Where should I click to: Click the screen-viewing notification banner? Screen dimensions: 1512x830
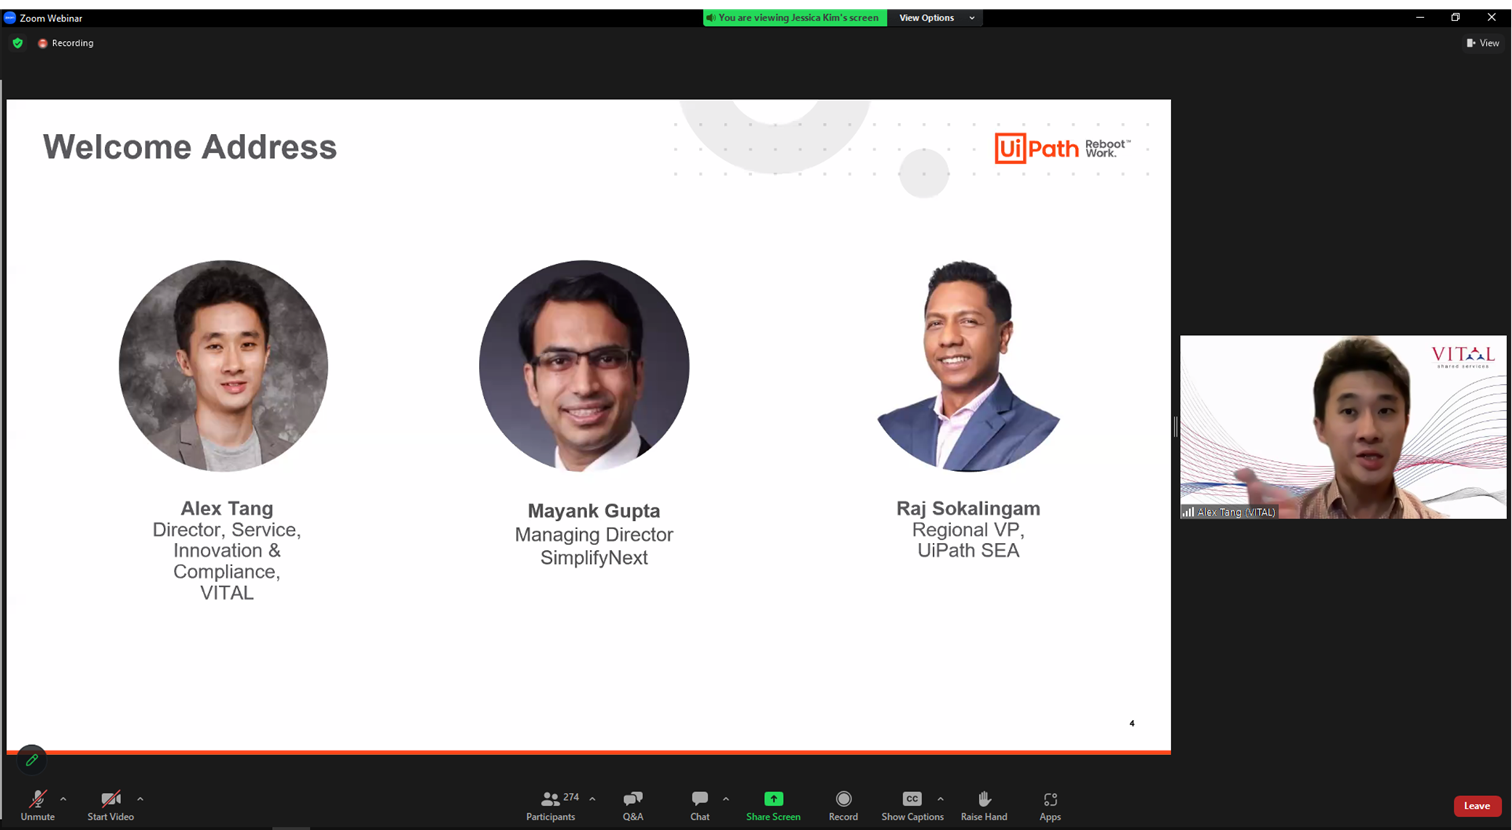pos(795,18)
